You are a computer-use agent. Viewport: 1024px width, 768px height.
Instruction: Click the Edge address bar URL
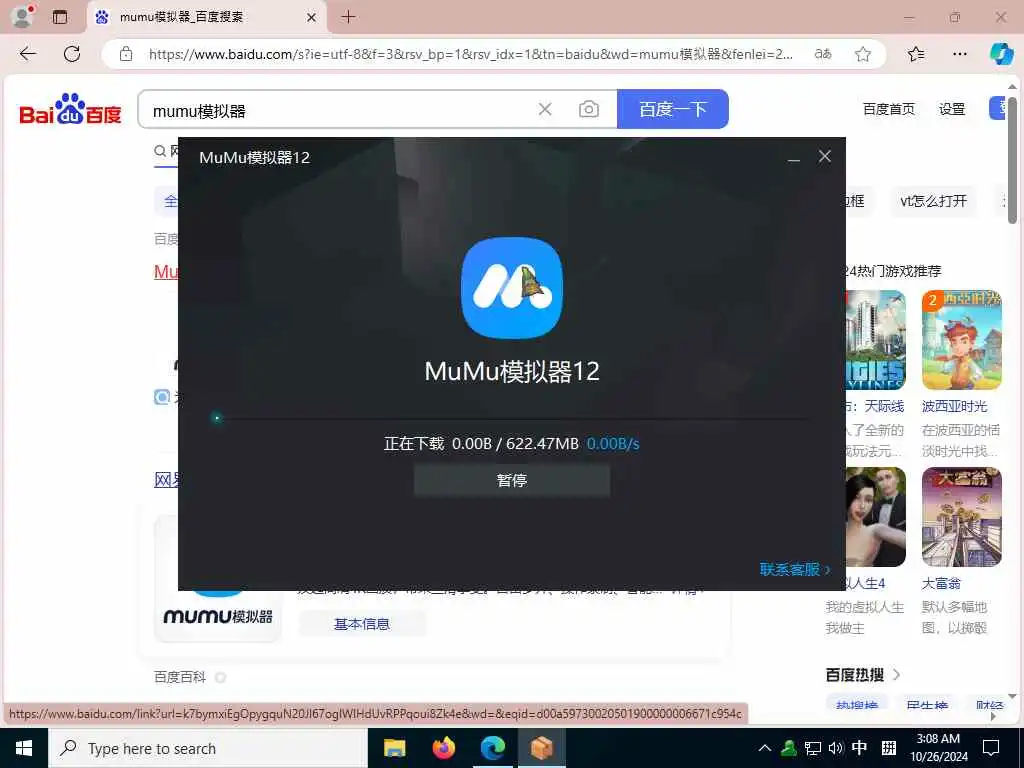(x=470, y=54)
